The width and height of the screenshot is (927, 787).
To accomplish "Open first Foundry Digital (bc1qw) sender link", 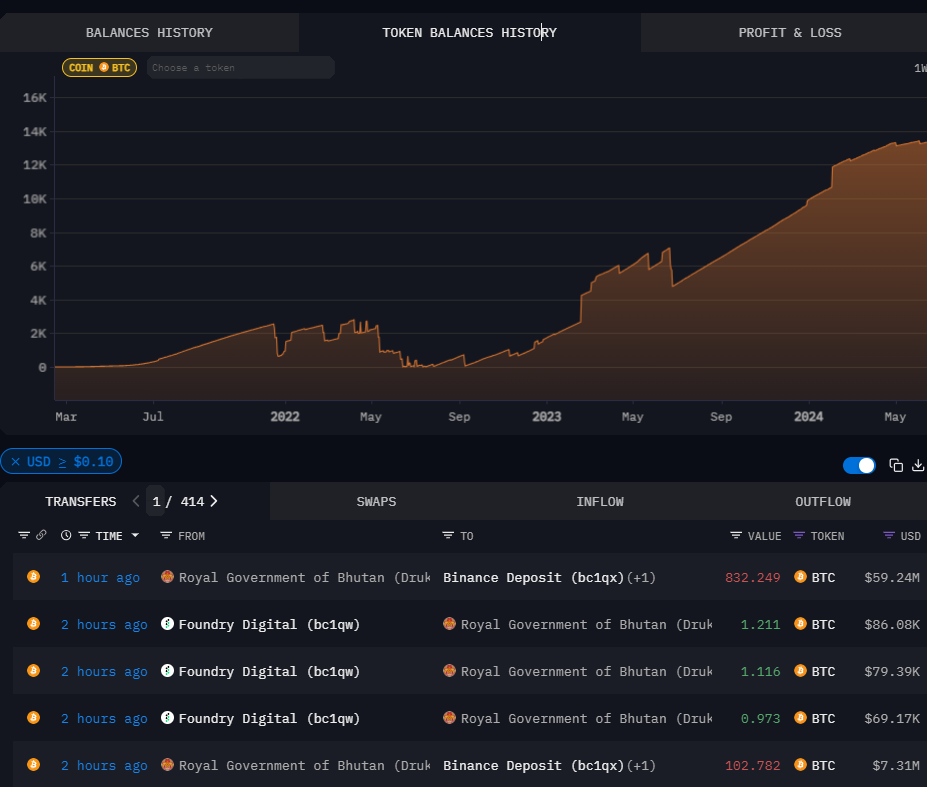I will 269,624.
